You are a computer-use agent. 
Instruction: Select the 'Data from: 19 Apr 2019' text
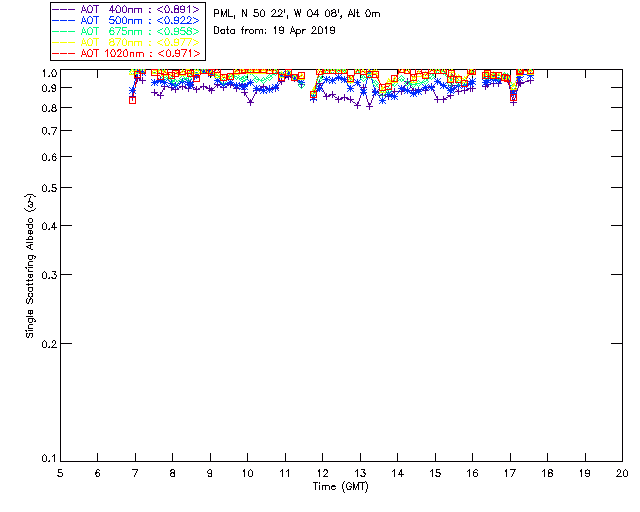(x=274, y=31)
